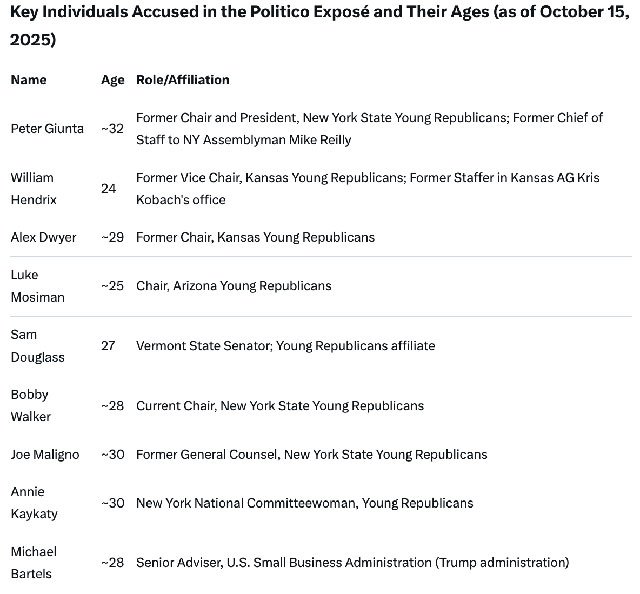Click the Name column header

coord(29,80)
